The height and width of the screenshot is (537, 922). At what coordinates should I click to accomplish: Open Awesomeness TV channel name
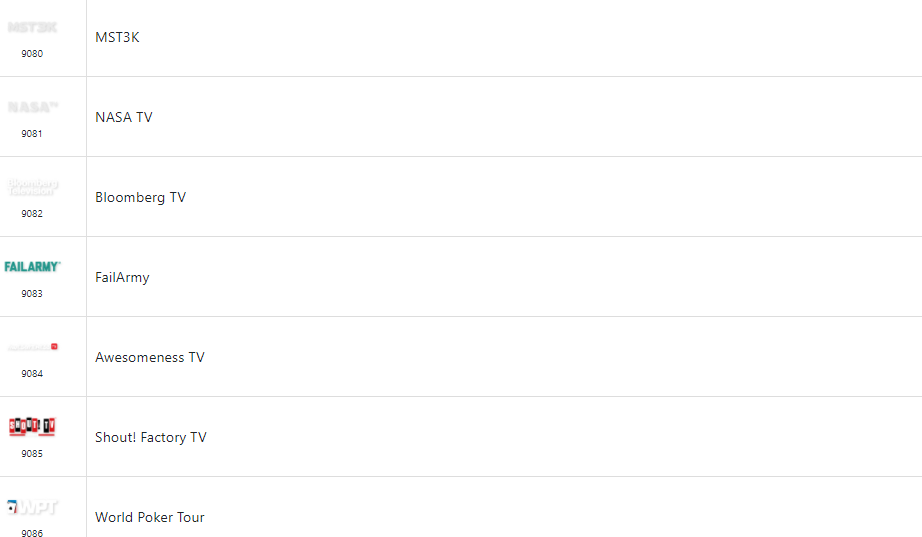pyautogui.click(x=150, y=357)
